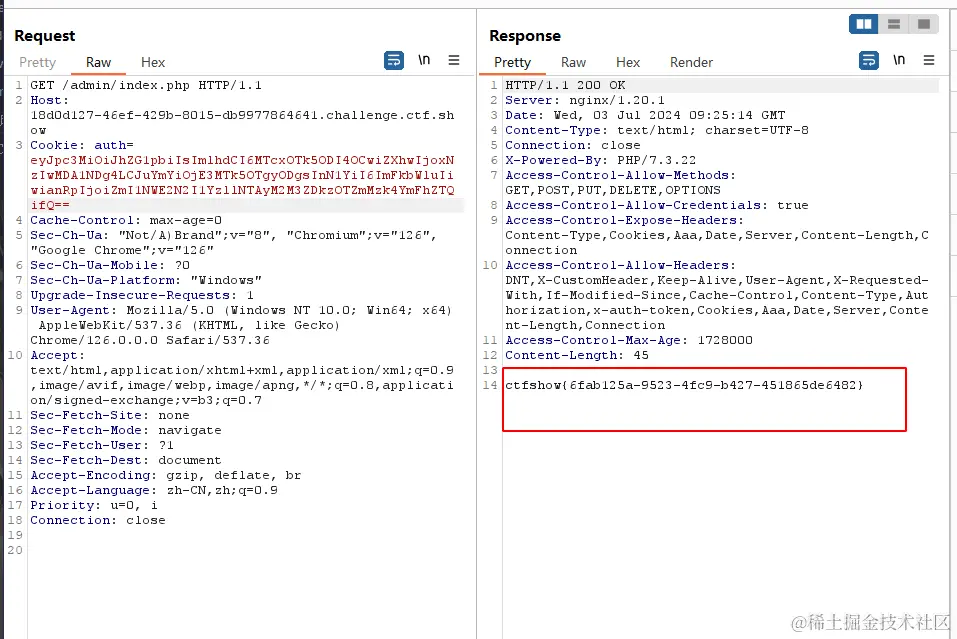Image resolution: width=957 pixels, height=639 pixels.
Task: Switch Request view to Pretty tab
Action: click(37, 62)
